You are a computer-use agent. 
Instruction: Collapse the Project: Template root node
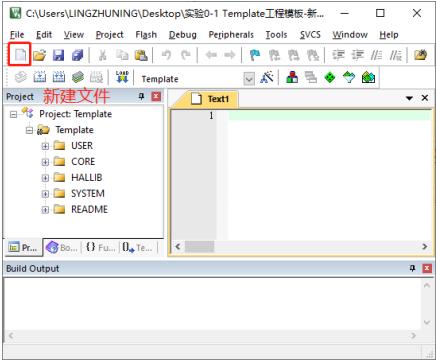click(13, 115)
